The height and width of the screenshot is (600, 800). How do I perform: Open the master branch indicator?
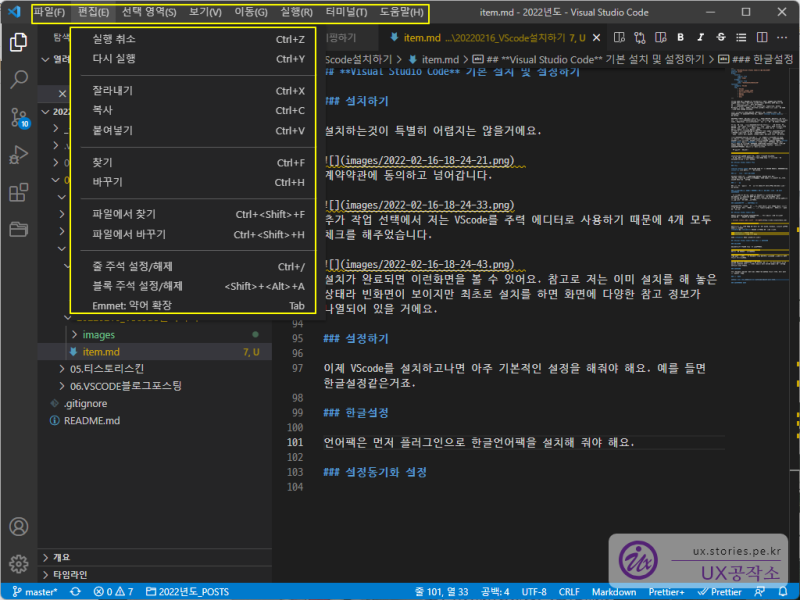(35, 591)
